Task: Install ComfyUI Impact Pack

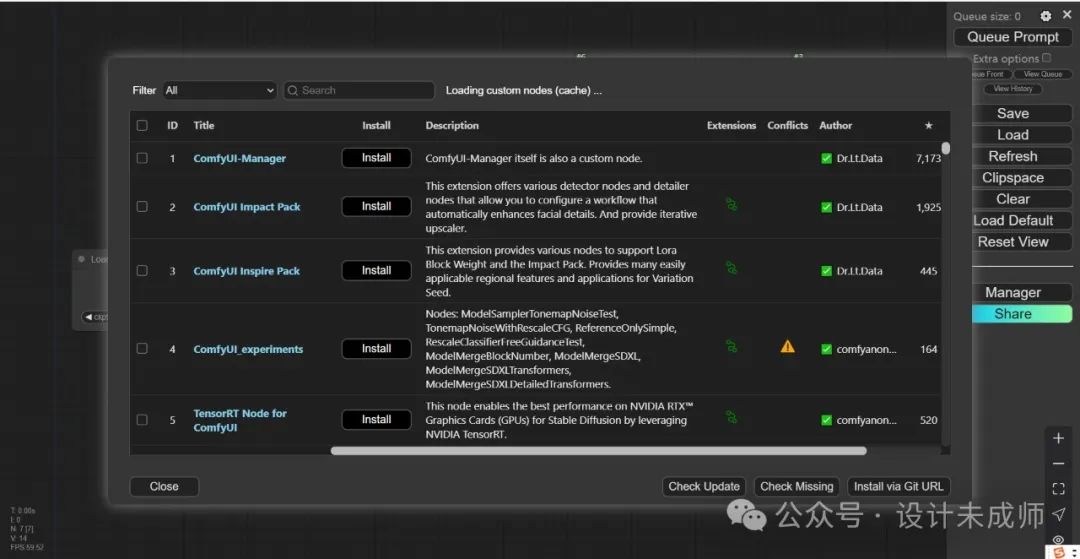Action: coord(376,207)
